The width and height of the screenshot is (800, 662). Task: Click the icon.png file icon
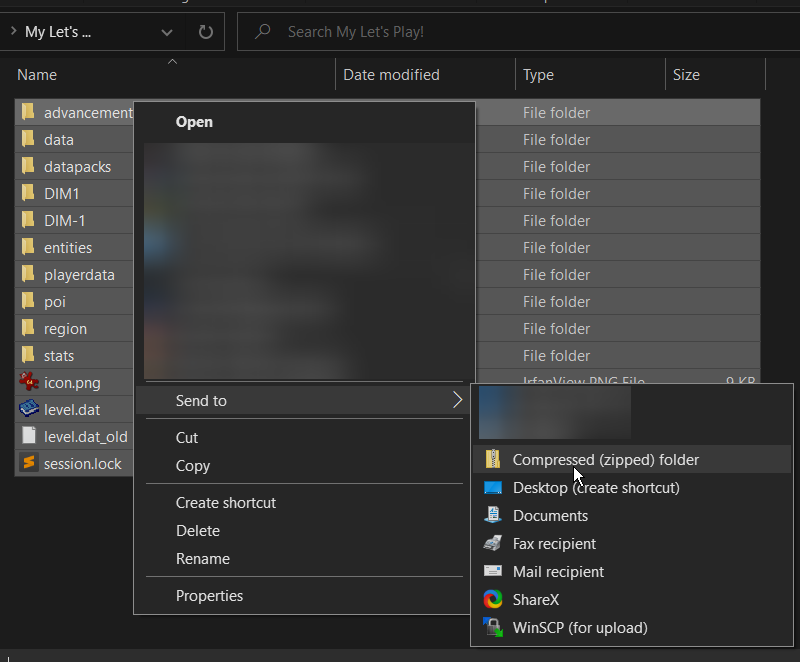(28, 382)
